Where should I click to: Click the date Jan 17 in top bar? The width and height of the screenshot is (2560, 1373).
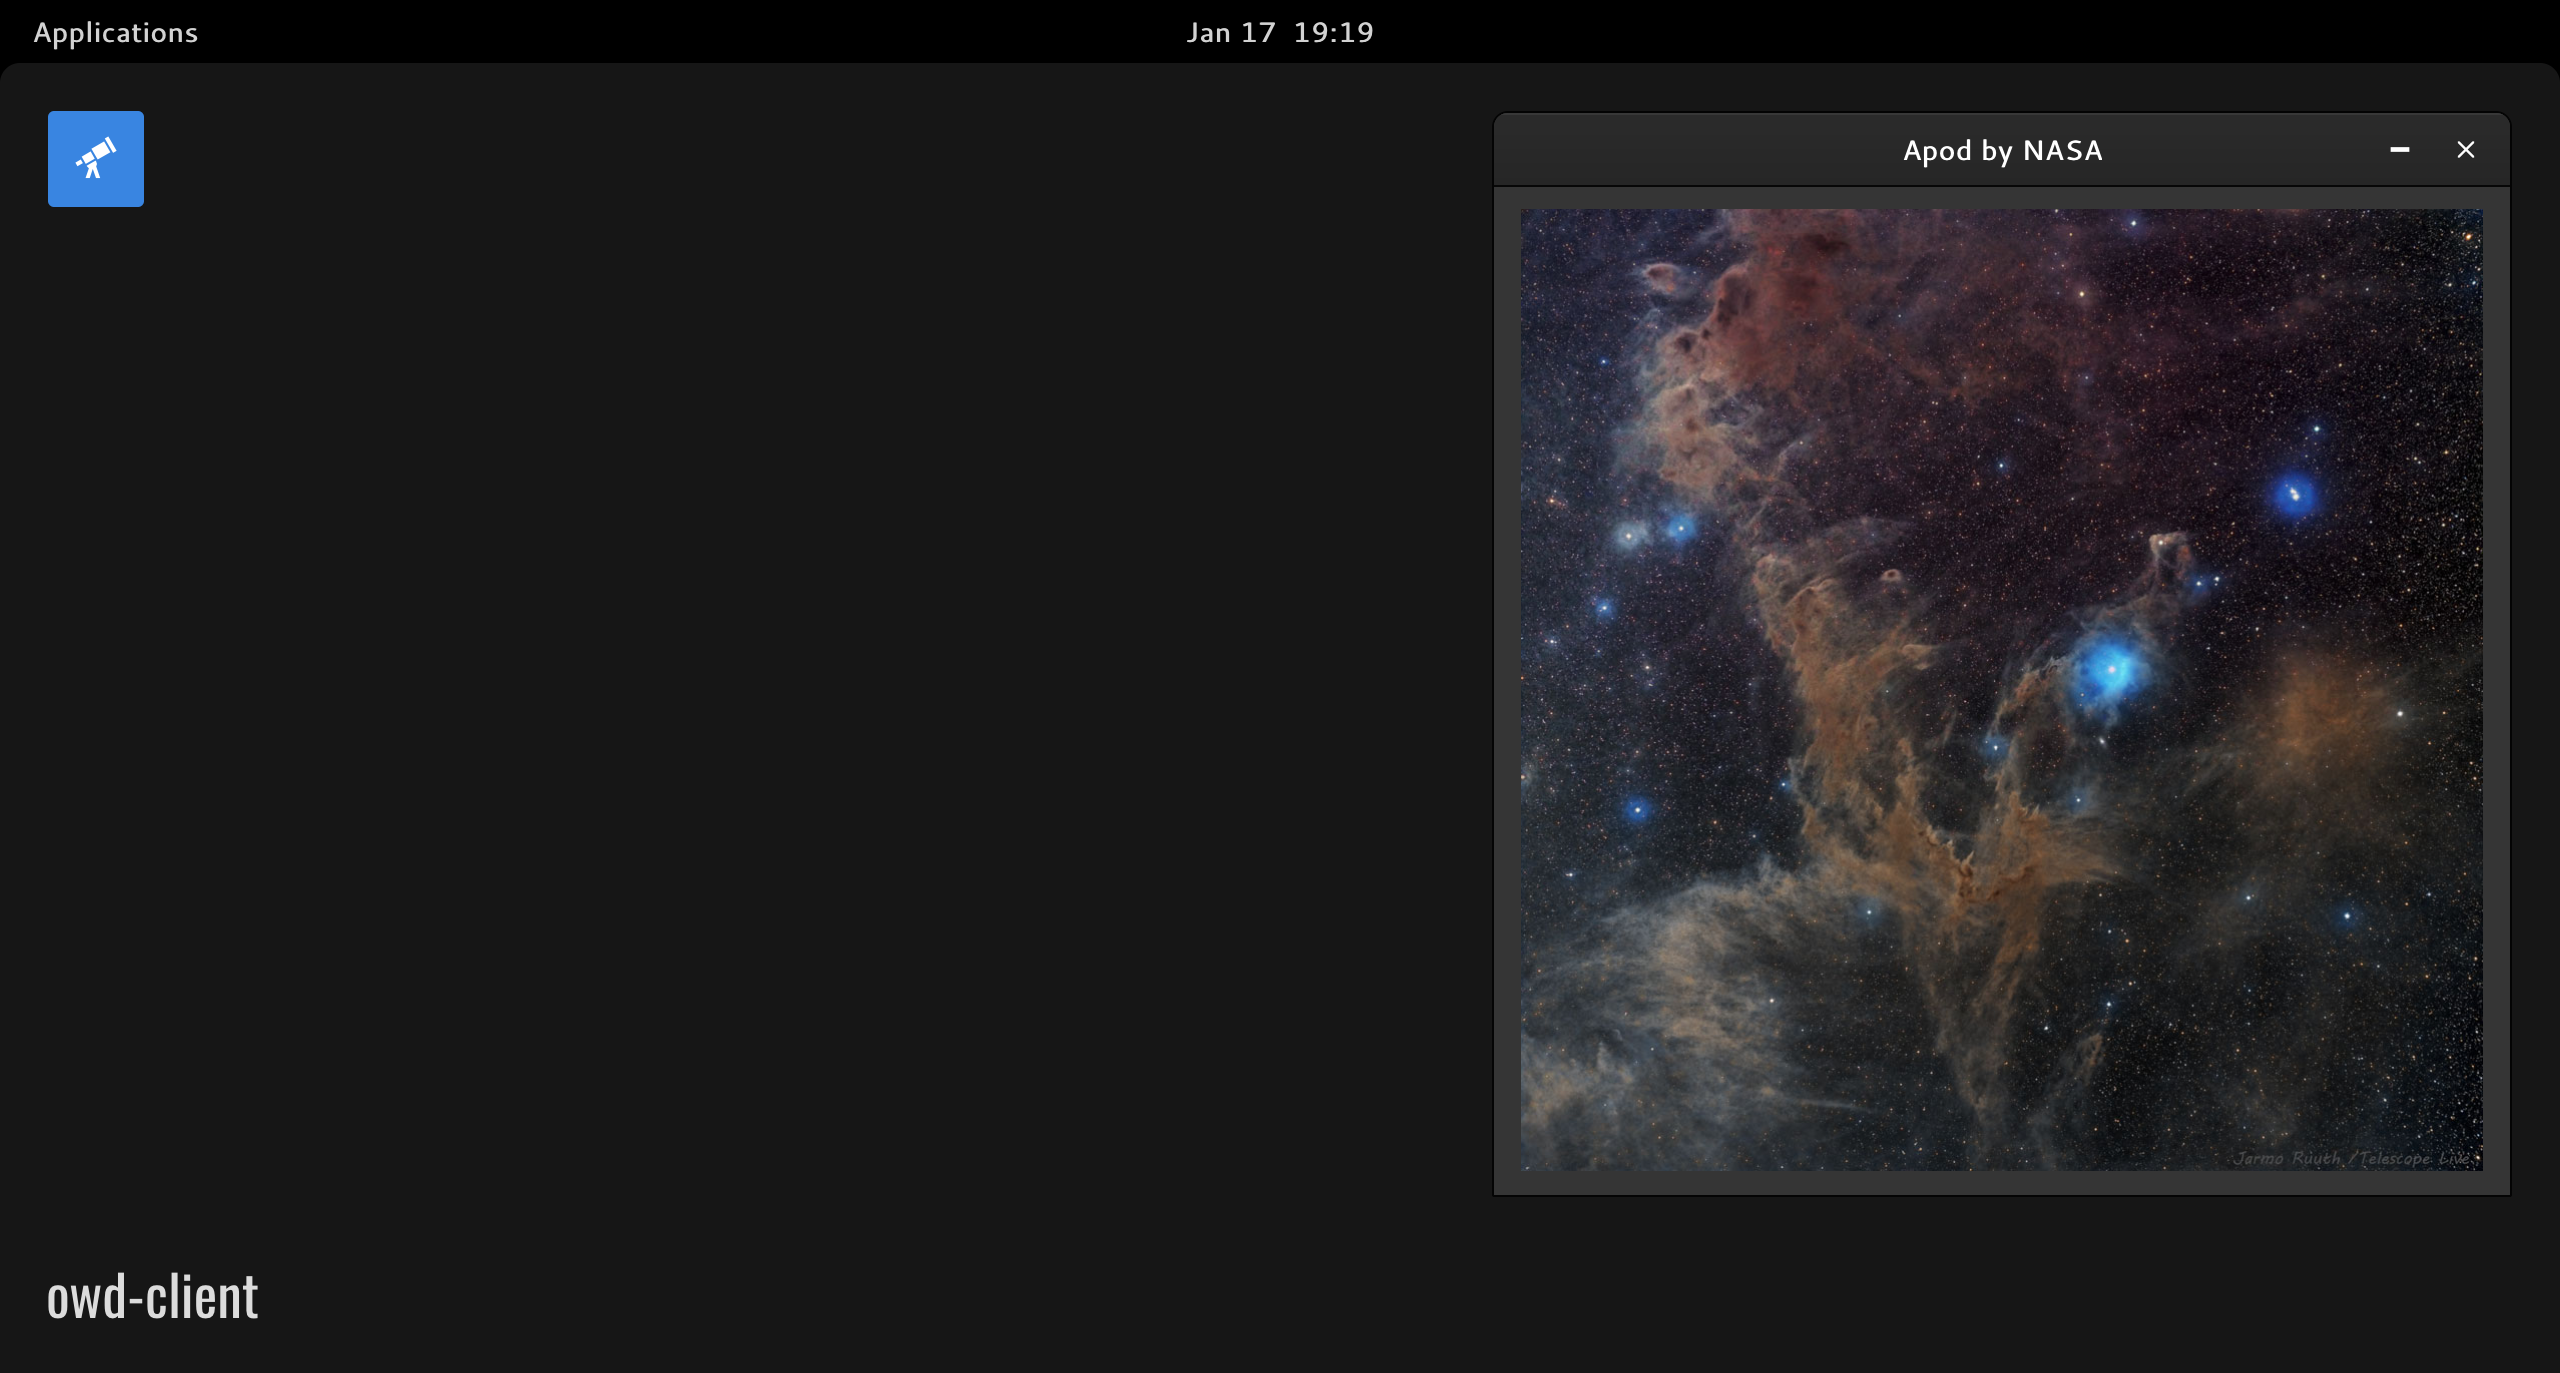click(x=1230, y=32)
